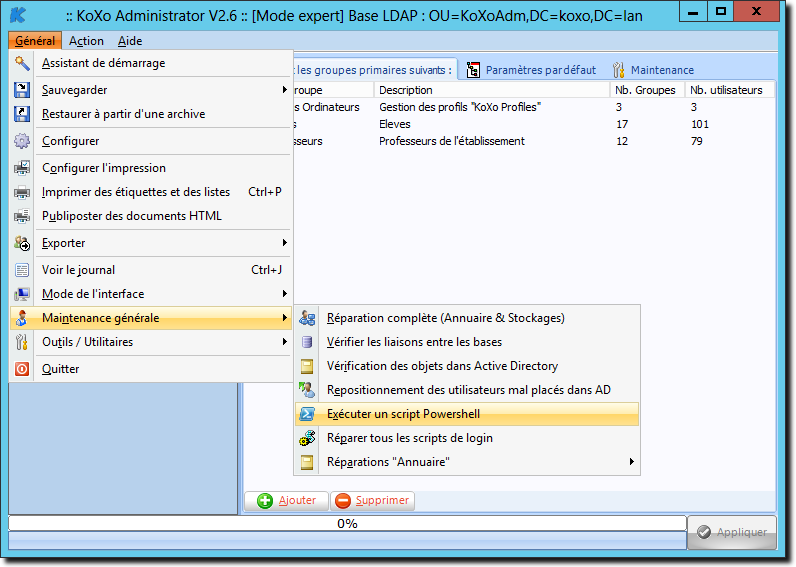Viewport: 796px width, 567px height.
Task: Click the Configurer gear icon
Action: point(22,141)
